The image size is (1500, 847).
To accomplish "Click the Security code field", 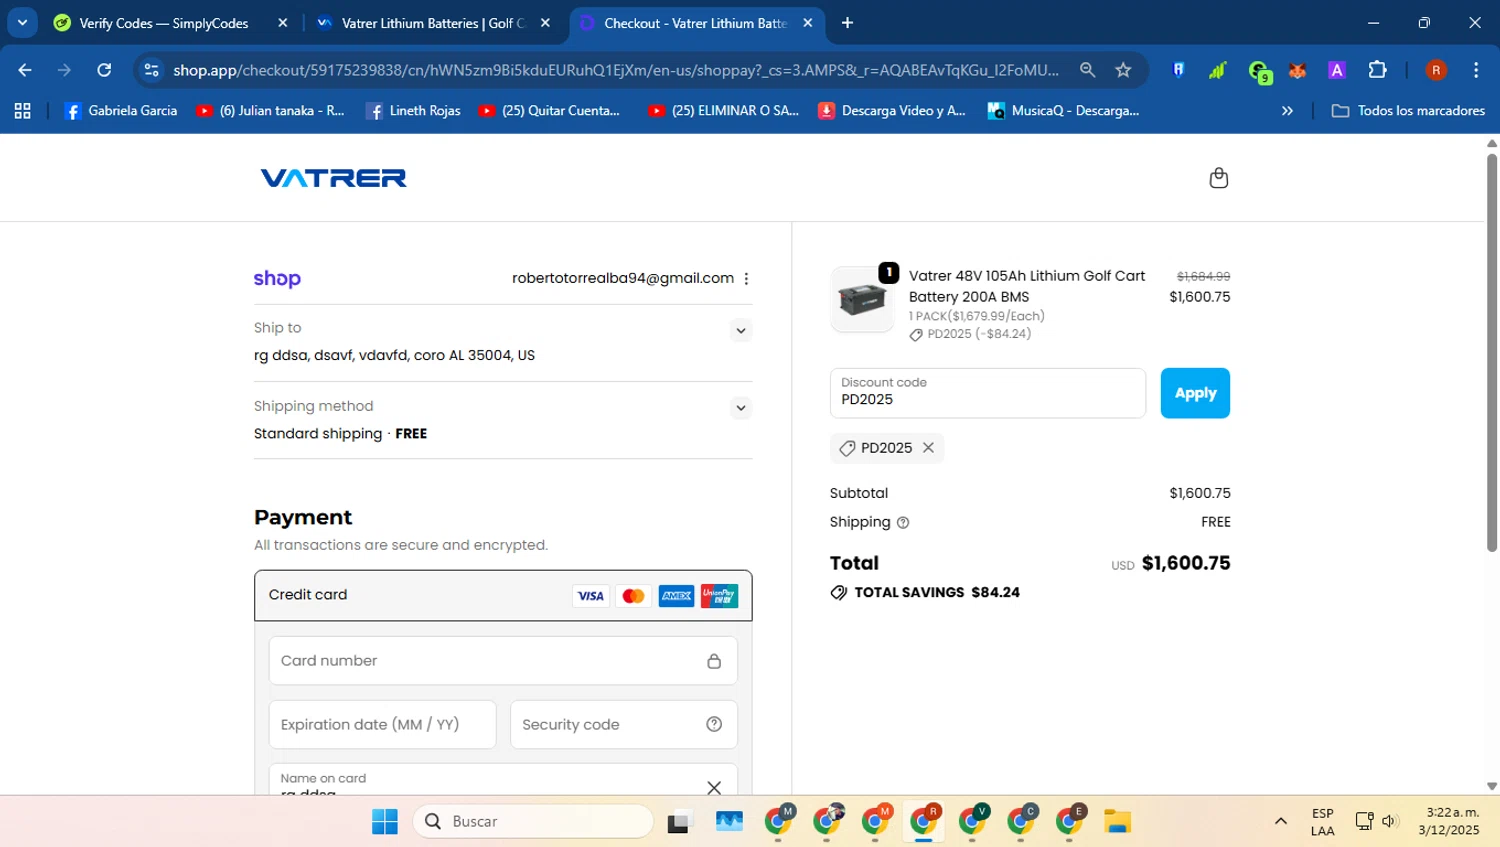I will click(x=623, y=725).
